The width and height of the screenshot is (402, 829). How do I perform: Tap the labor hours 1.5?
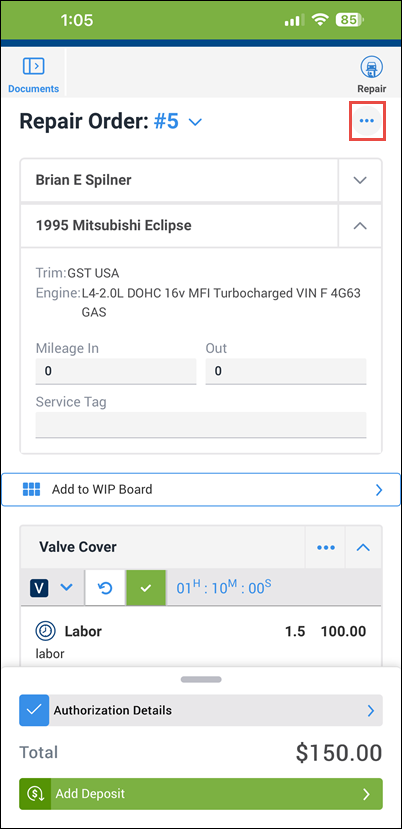(x=295, y=631)
